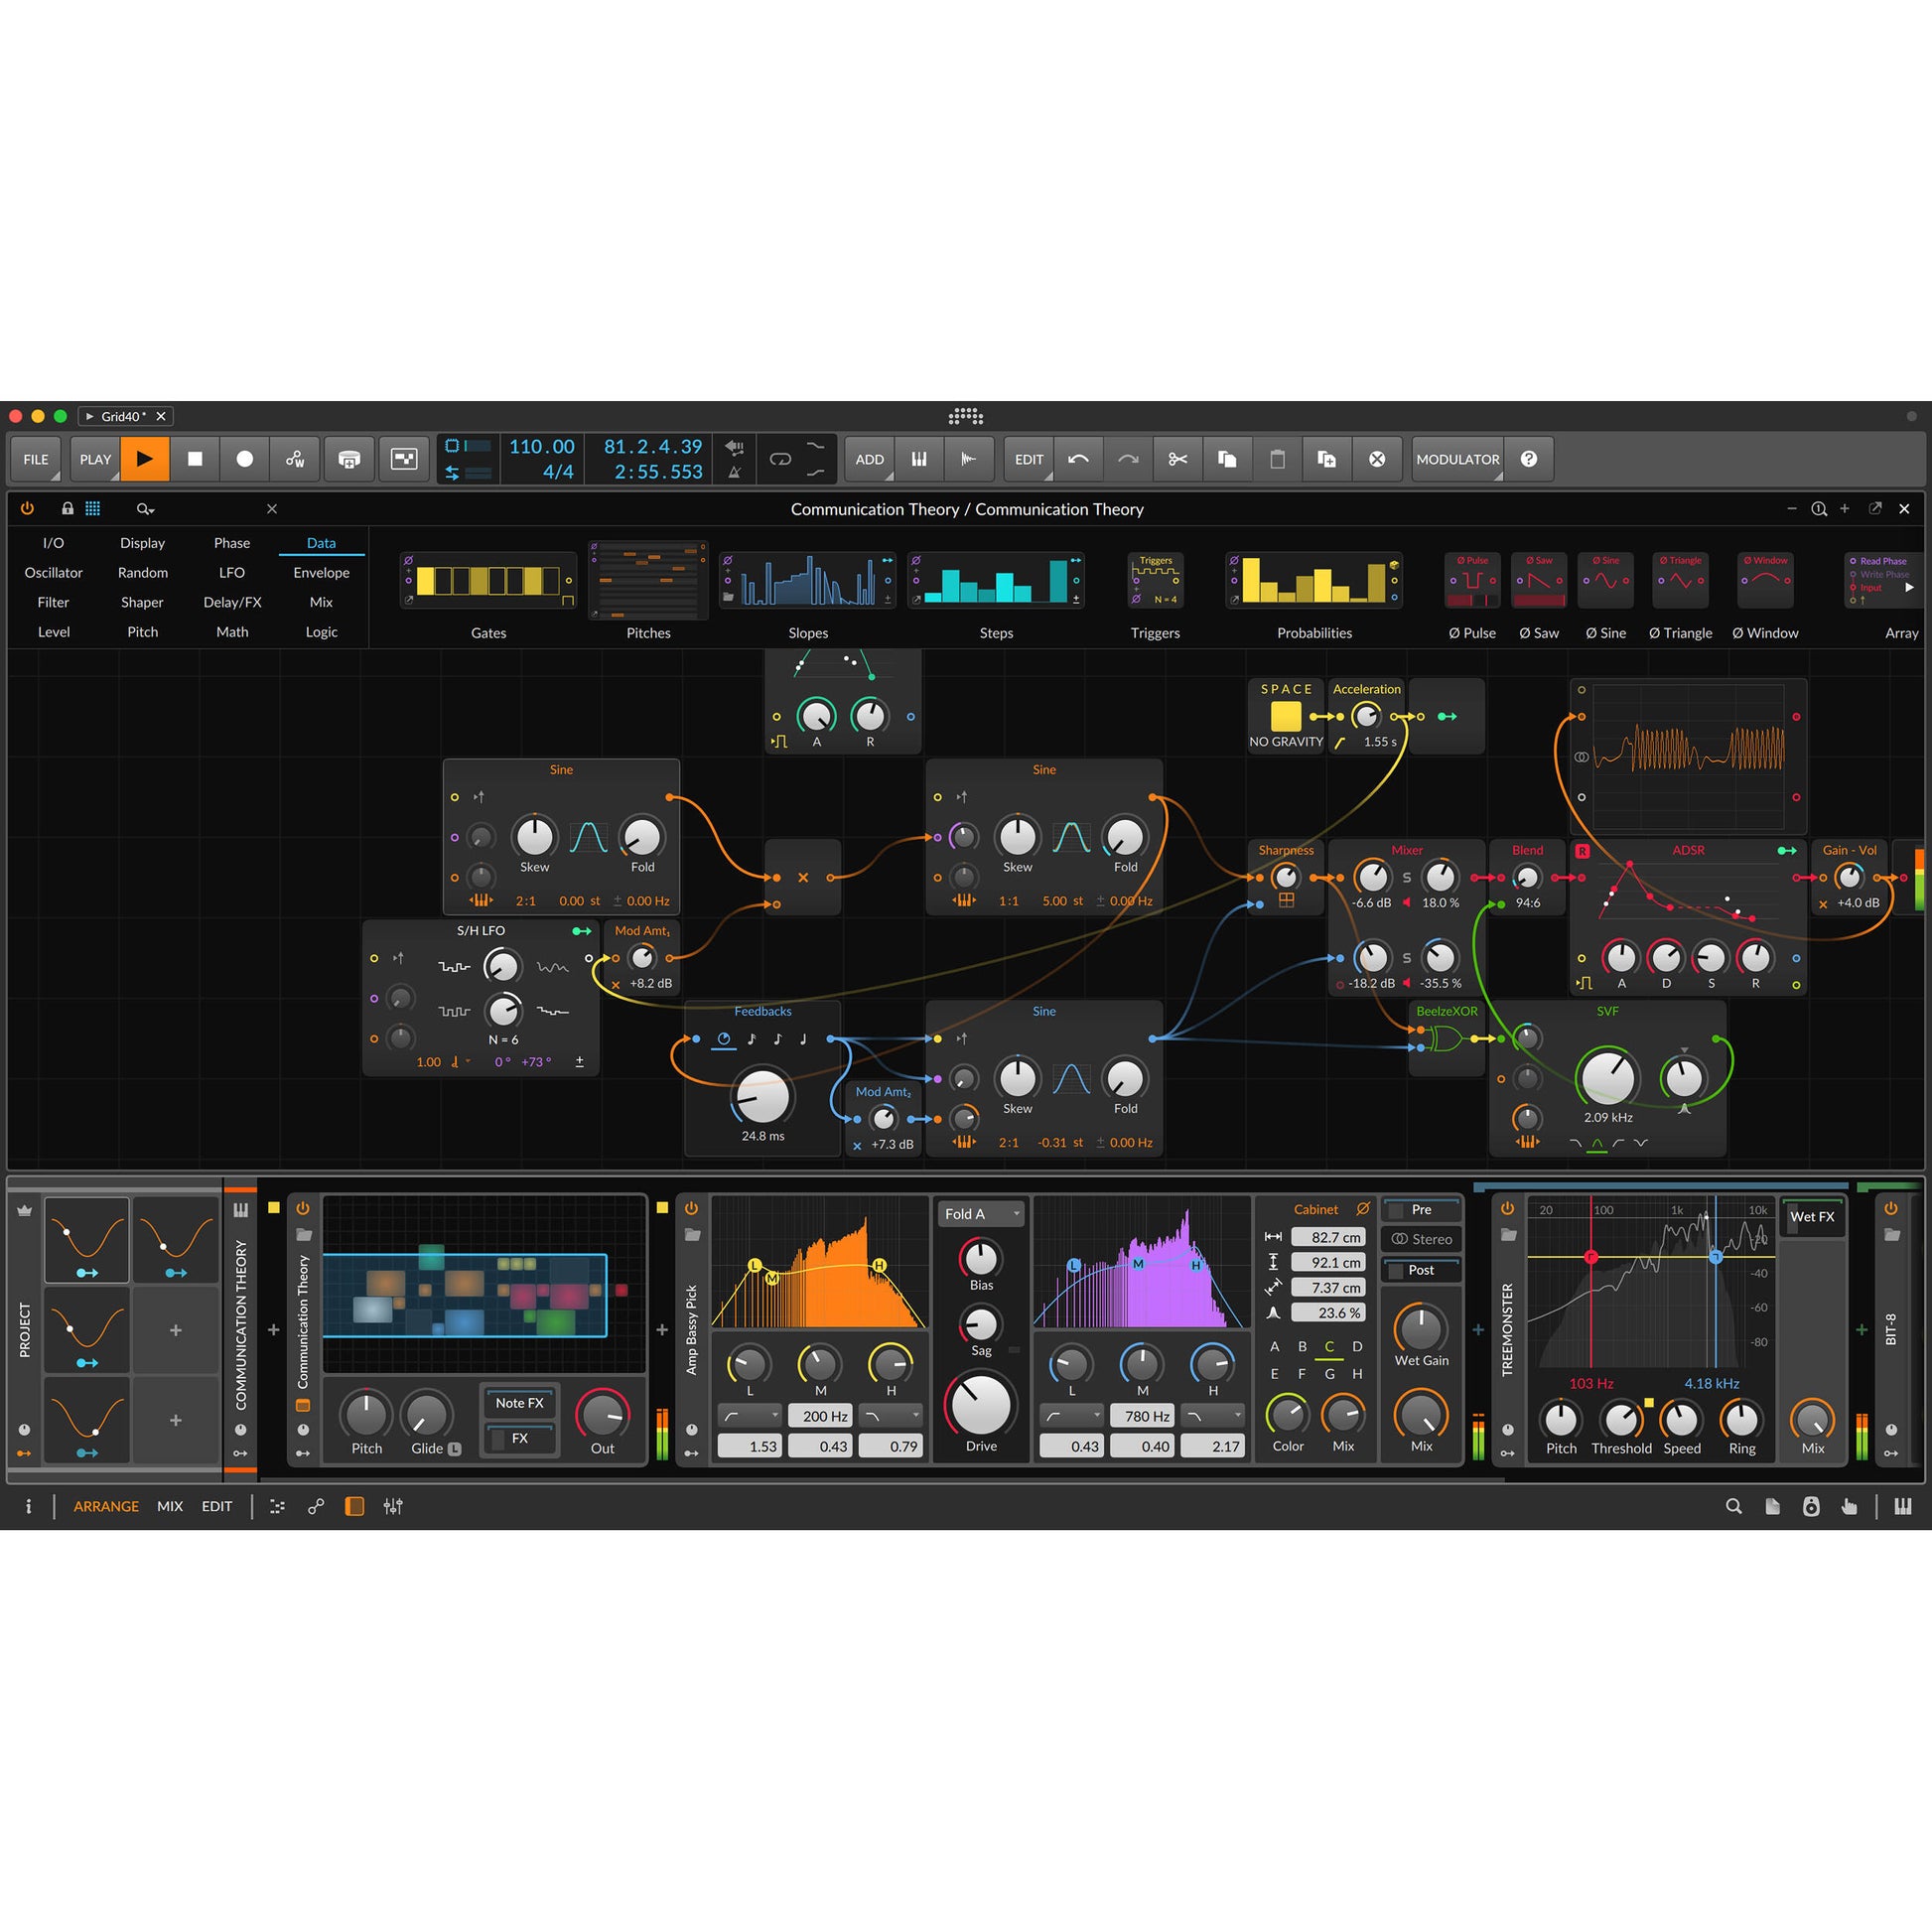Open mixer sliders icon in footer
The height and width of the screenshot is (1932, 1932).
[x=393, y=1506]
